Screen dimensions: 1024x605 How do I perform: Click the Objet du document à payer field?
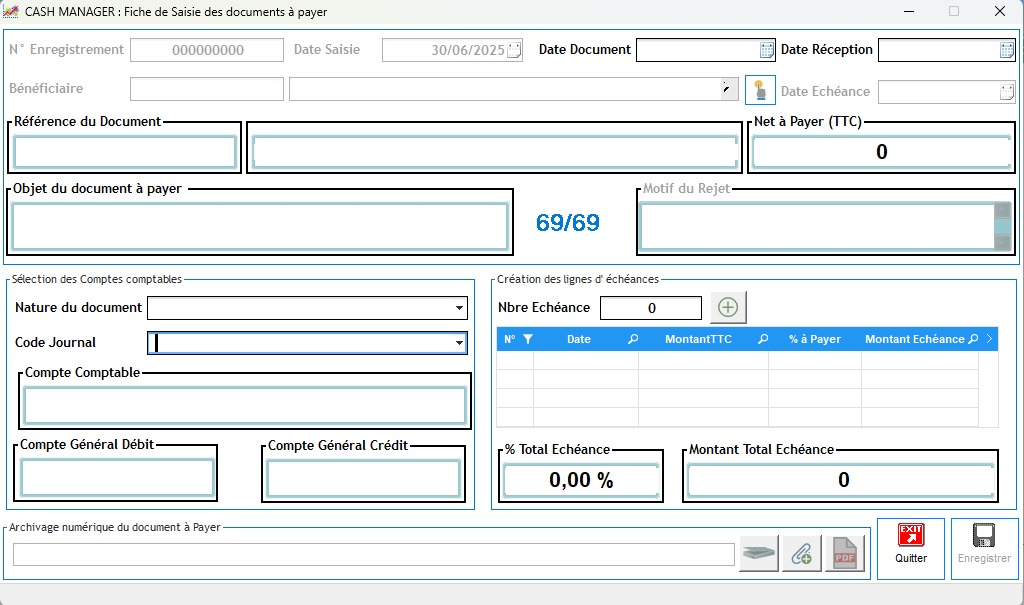pos(260,228)
